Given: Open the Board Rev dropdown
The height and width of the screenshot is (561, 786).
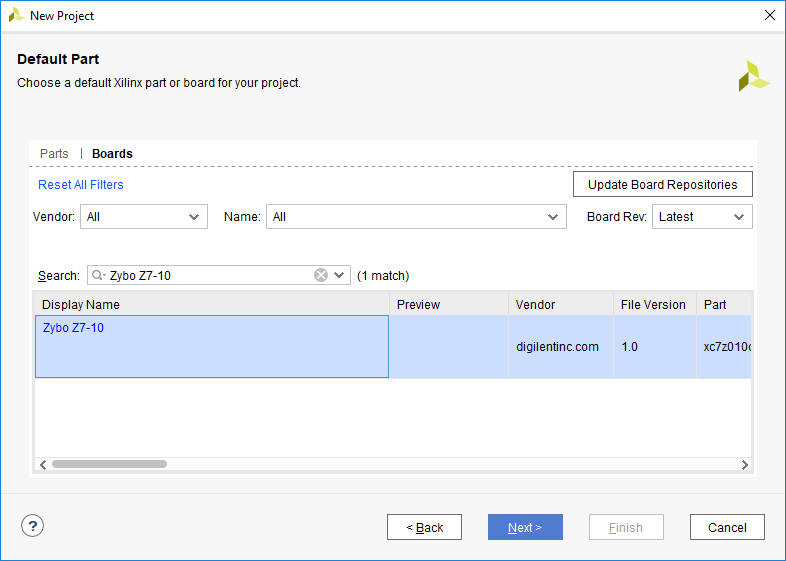Looking at the screenshot, I should tap(702, 217).
